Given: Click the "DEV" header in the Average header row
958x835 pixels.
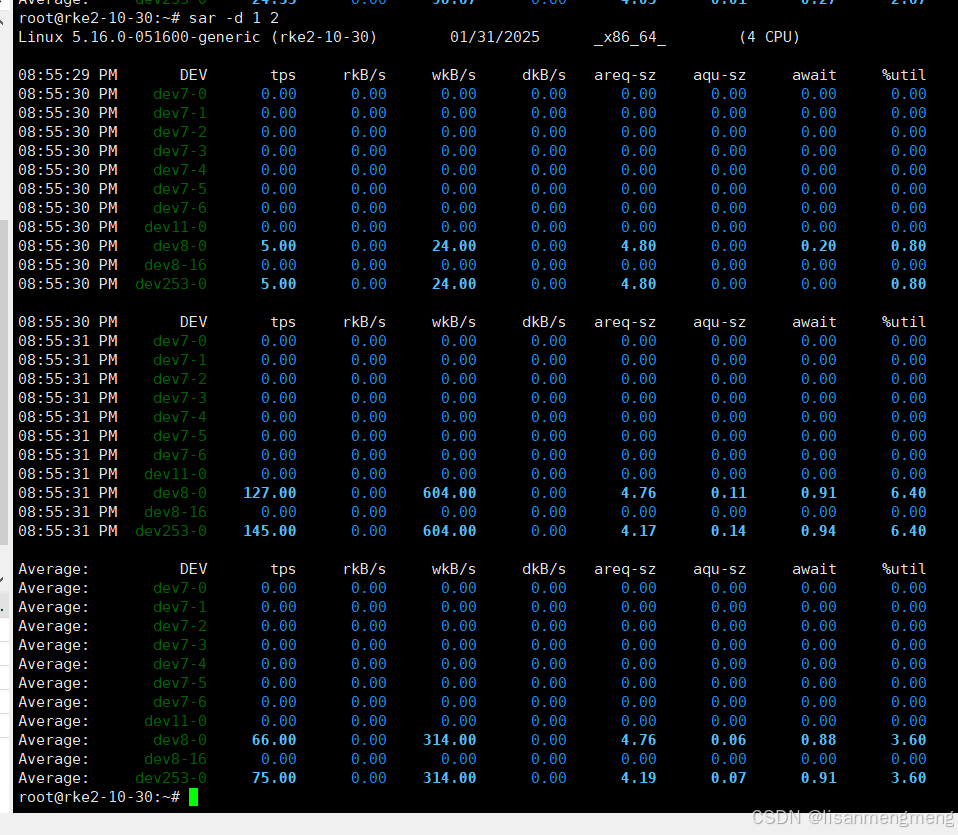Looking at the screenshot, I should coord(194,569).
